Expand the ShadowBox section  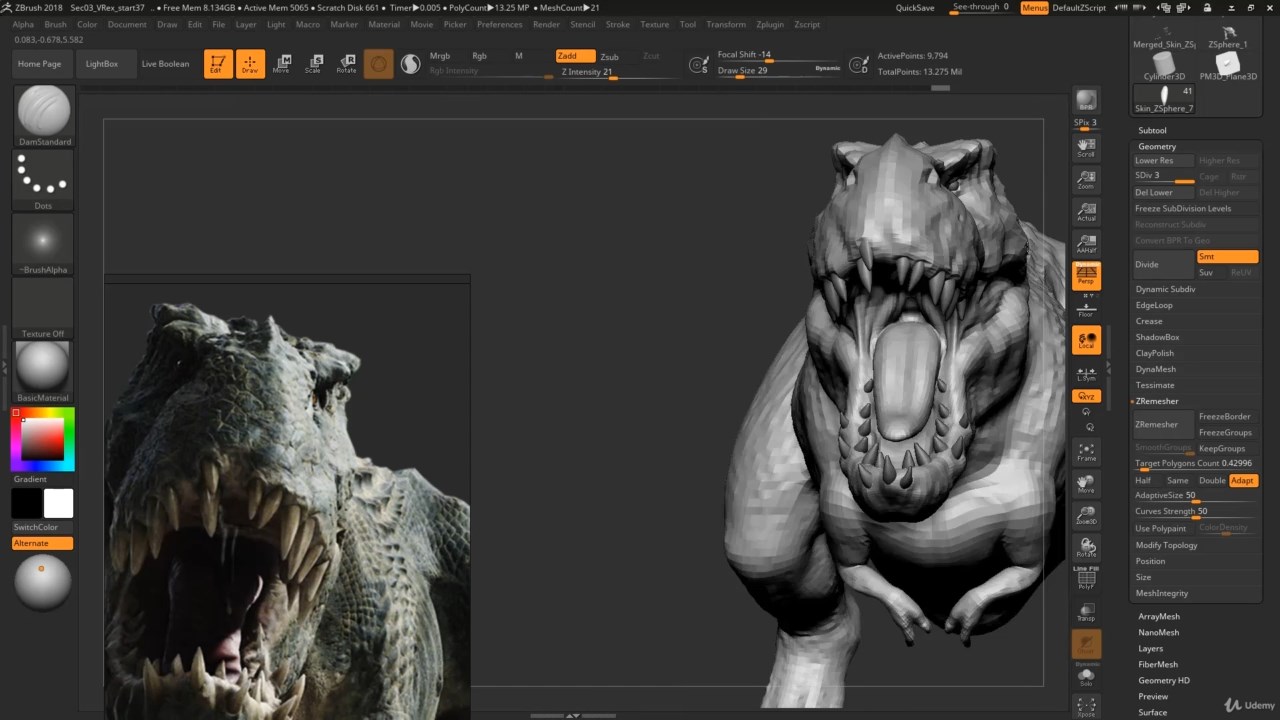click(x=1157, y=337)
